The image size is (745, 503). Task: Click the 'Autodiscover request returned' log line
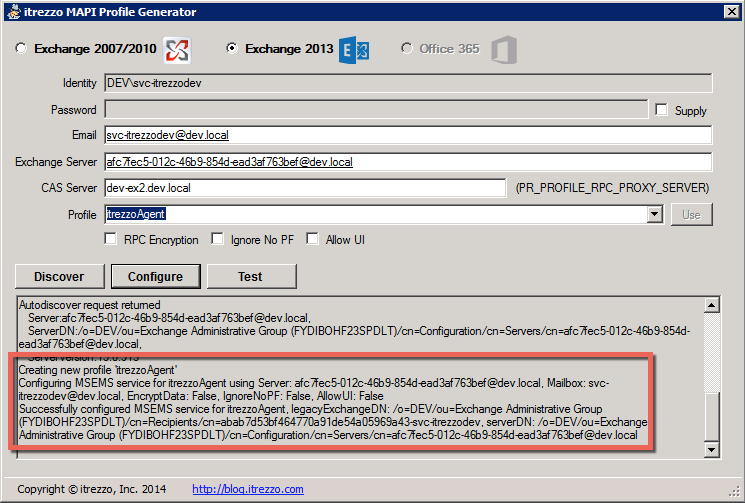coord(89,305)
